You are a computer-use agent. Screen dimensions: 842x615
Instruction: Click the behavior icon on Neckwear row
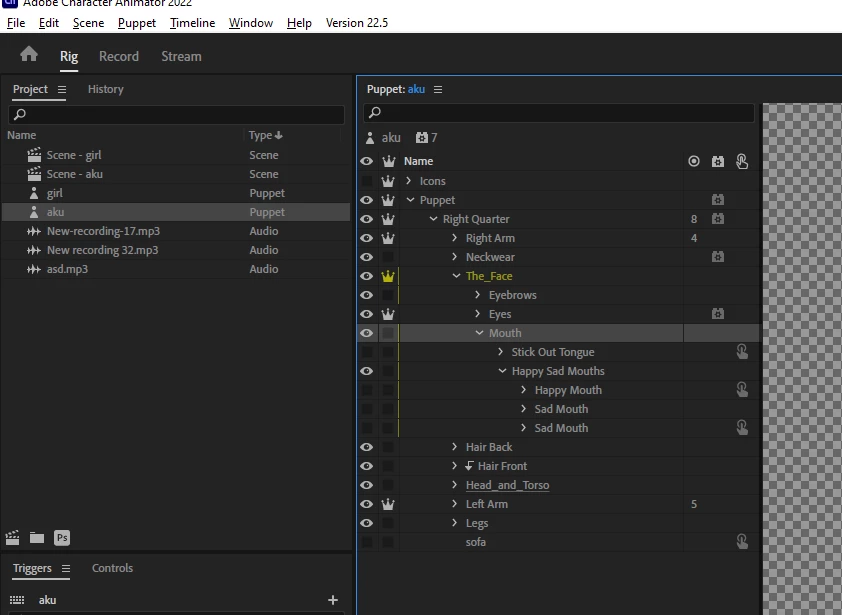click(718, 257)
